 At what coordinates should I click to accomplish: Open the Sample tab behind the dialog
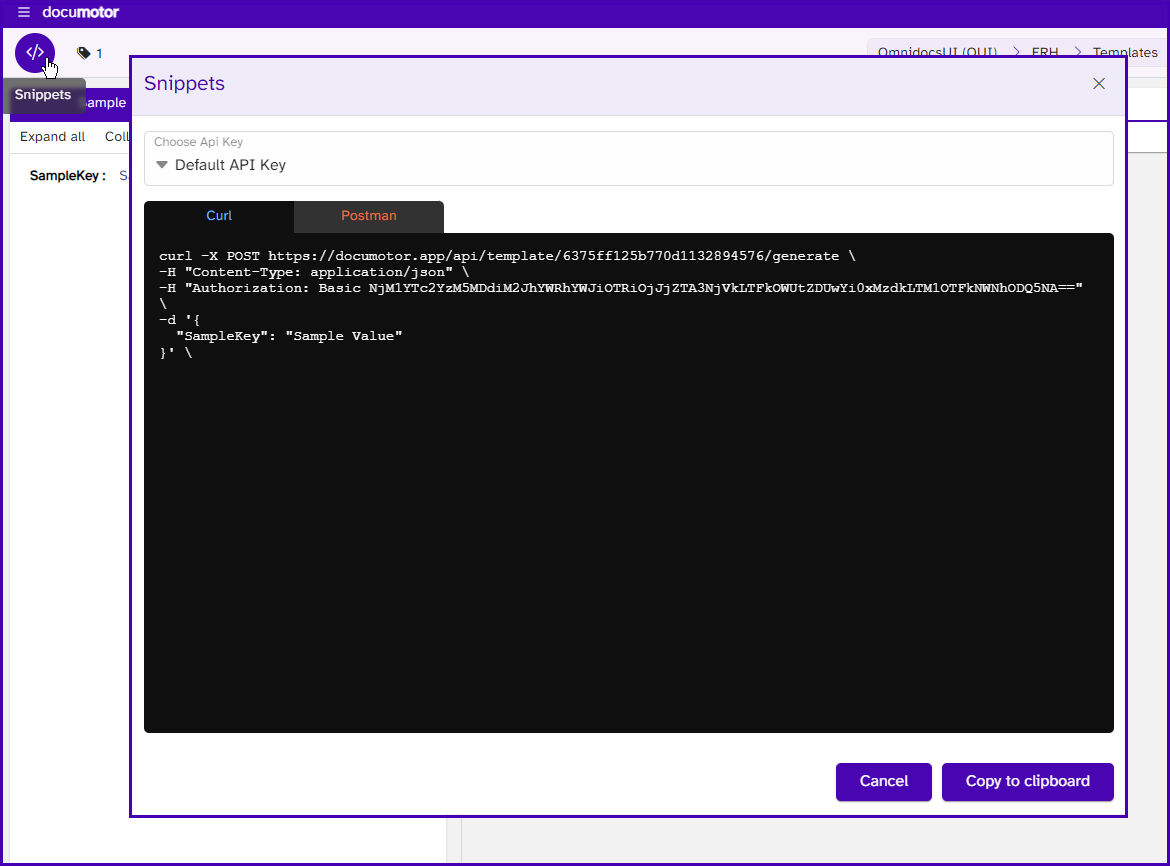pos(105,101)
